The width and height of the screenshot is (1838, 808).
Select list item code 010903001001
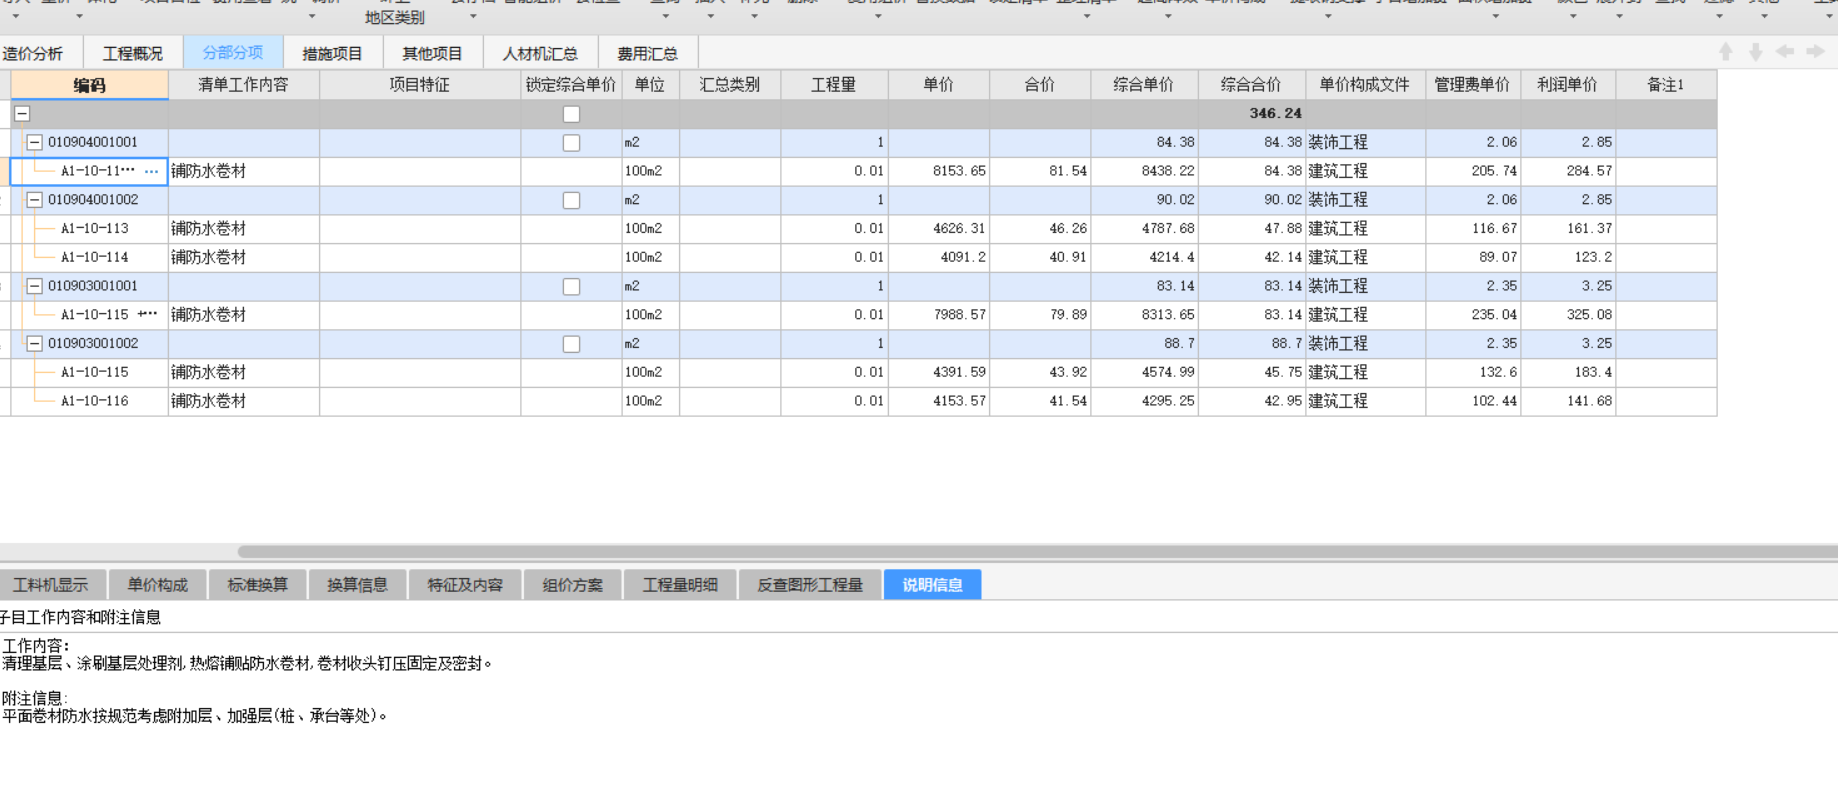click(x=93, y=286)
